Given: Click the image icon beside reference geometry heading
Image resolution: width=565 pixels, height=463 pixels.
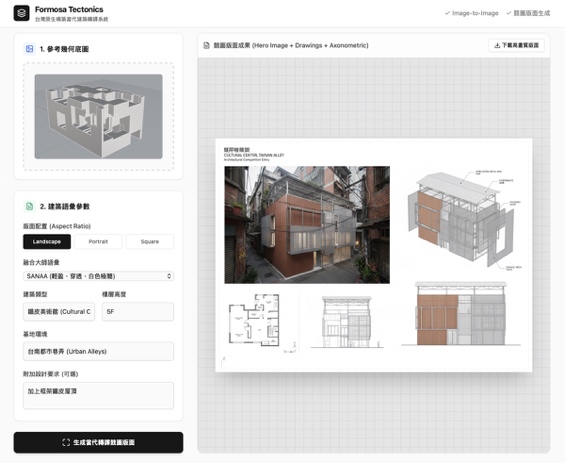Looking at the screenshot, I should coord(30,49).
